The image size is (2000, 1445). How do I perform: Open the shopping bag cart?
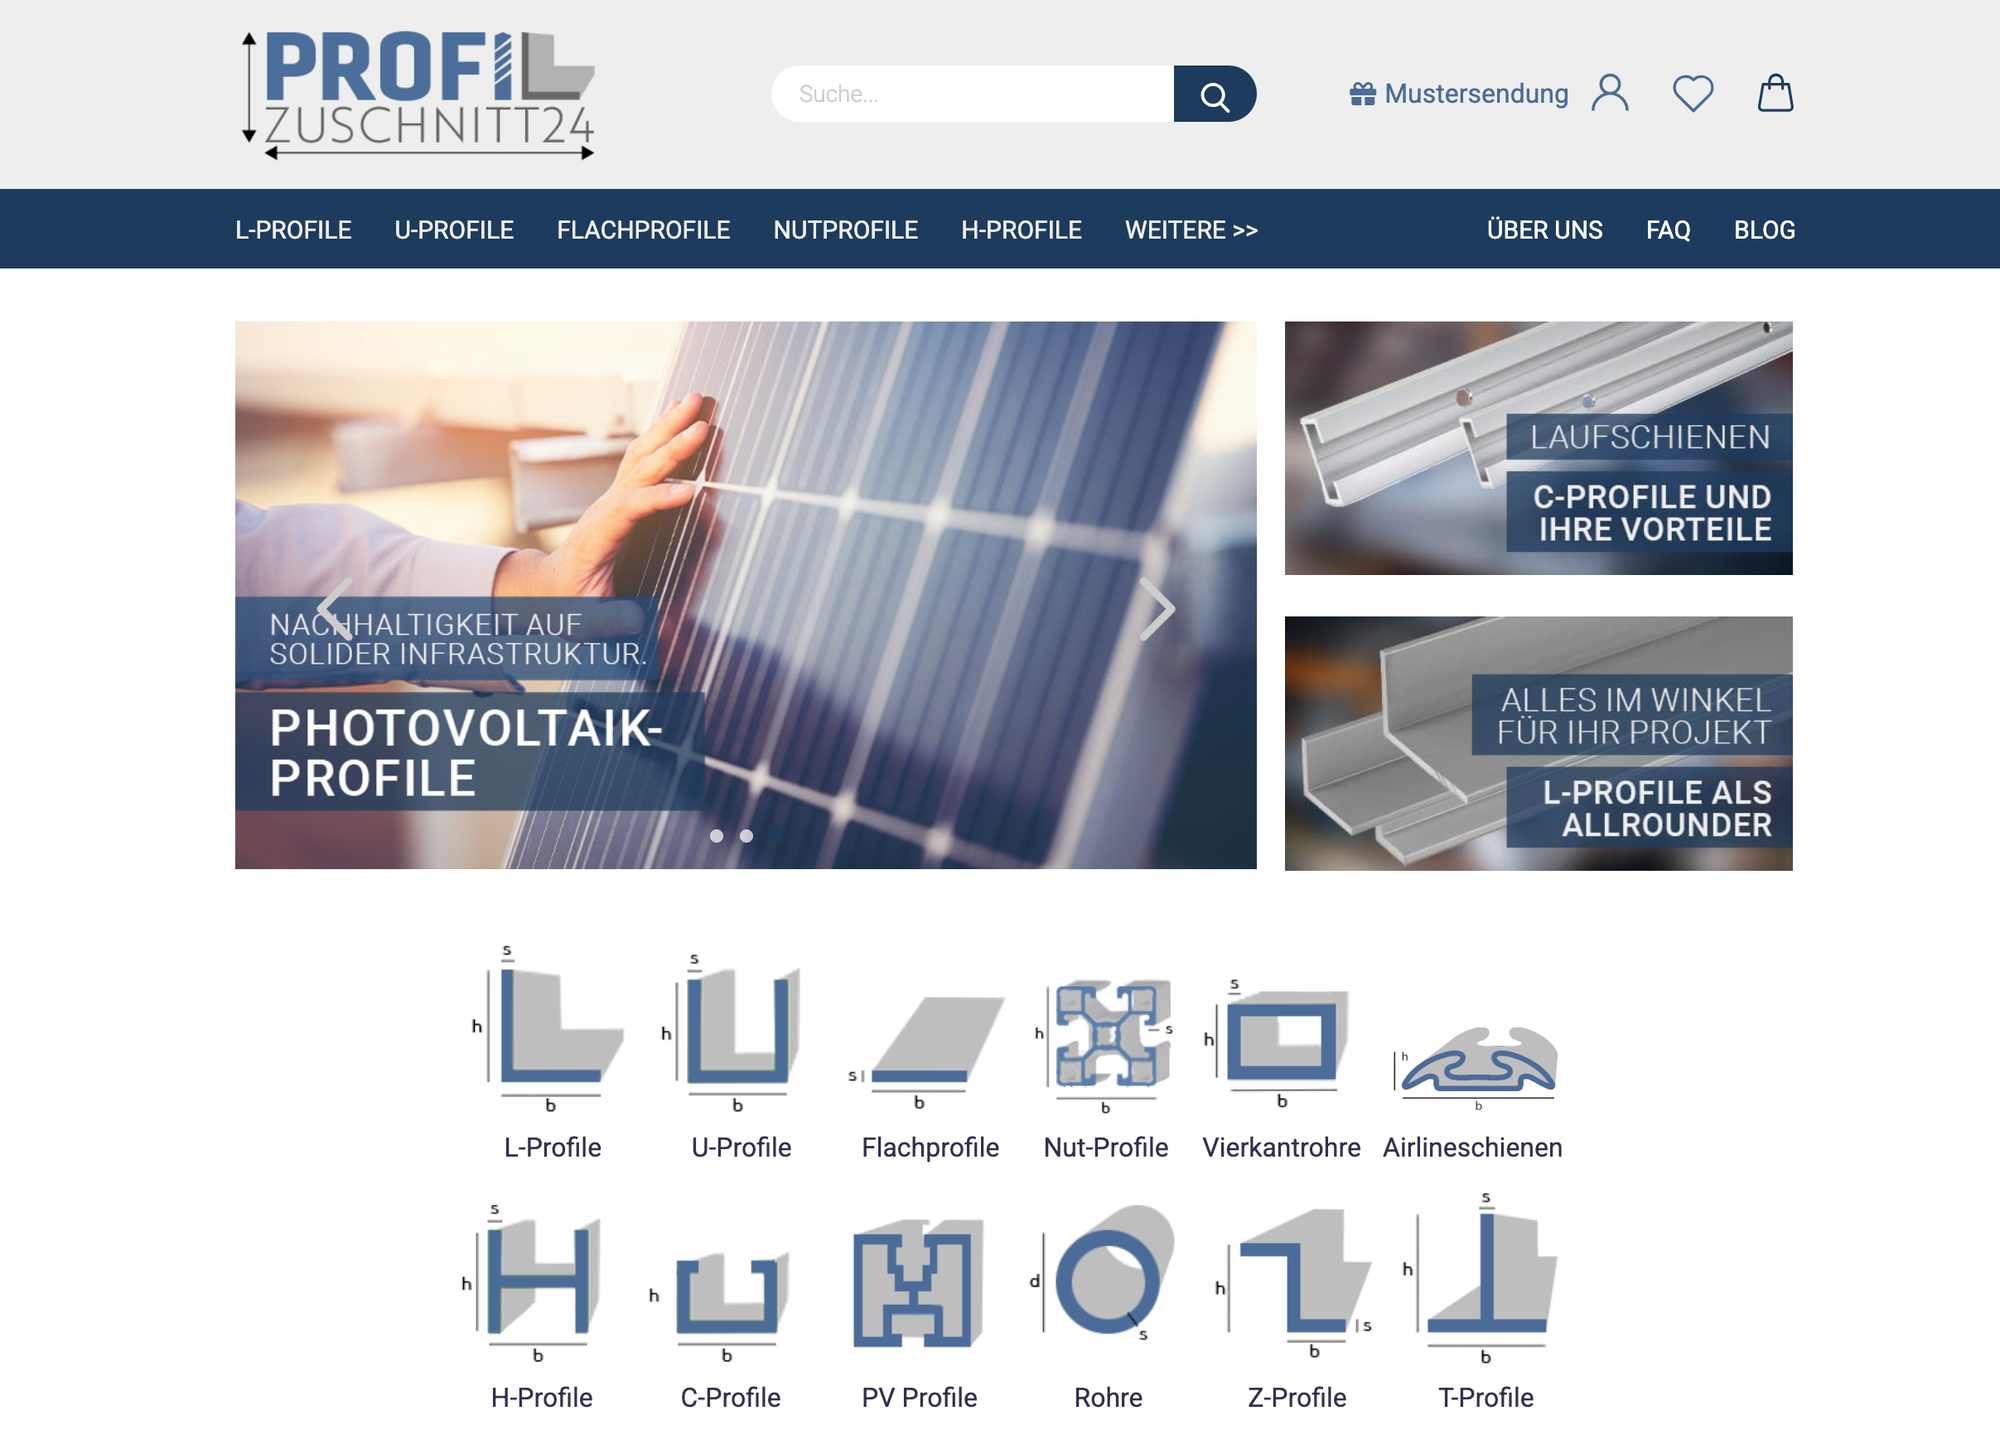point(1776,93)
